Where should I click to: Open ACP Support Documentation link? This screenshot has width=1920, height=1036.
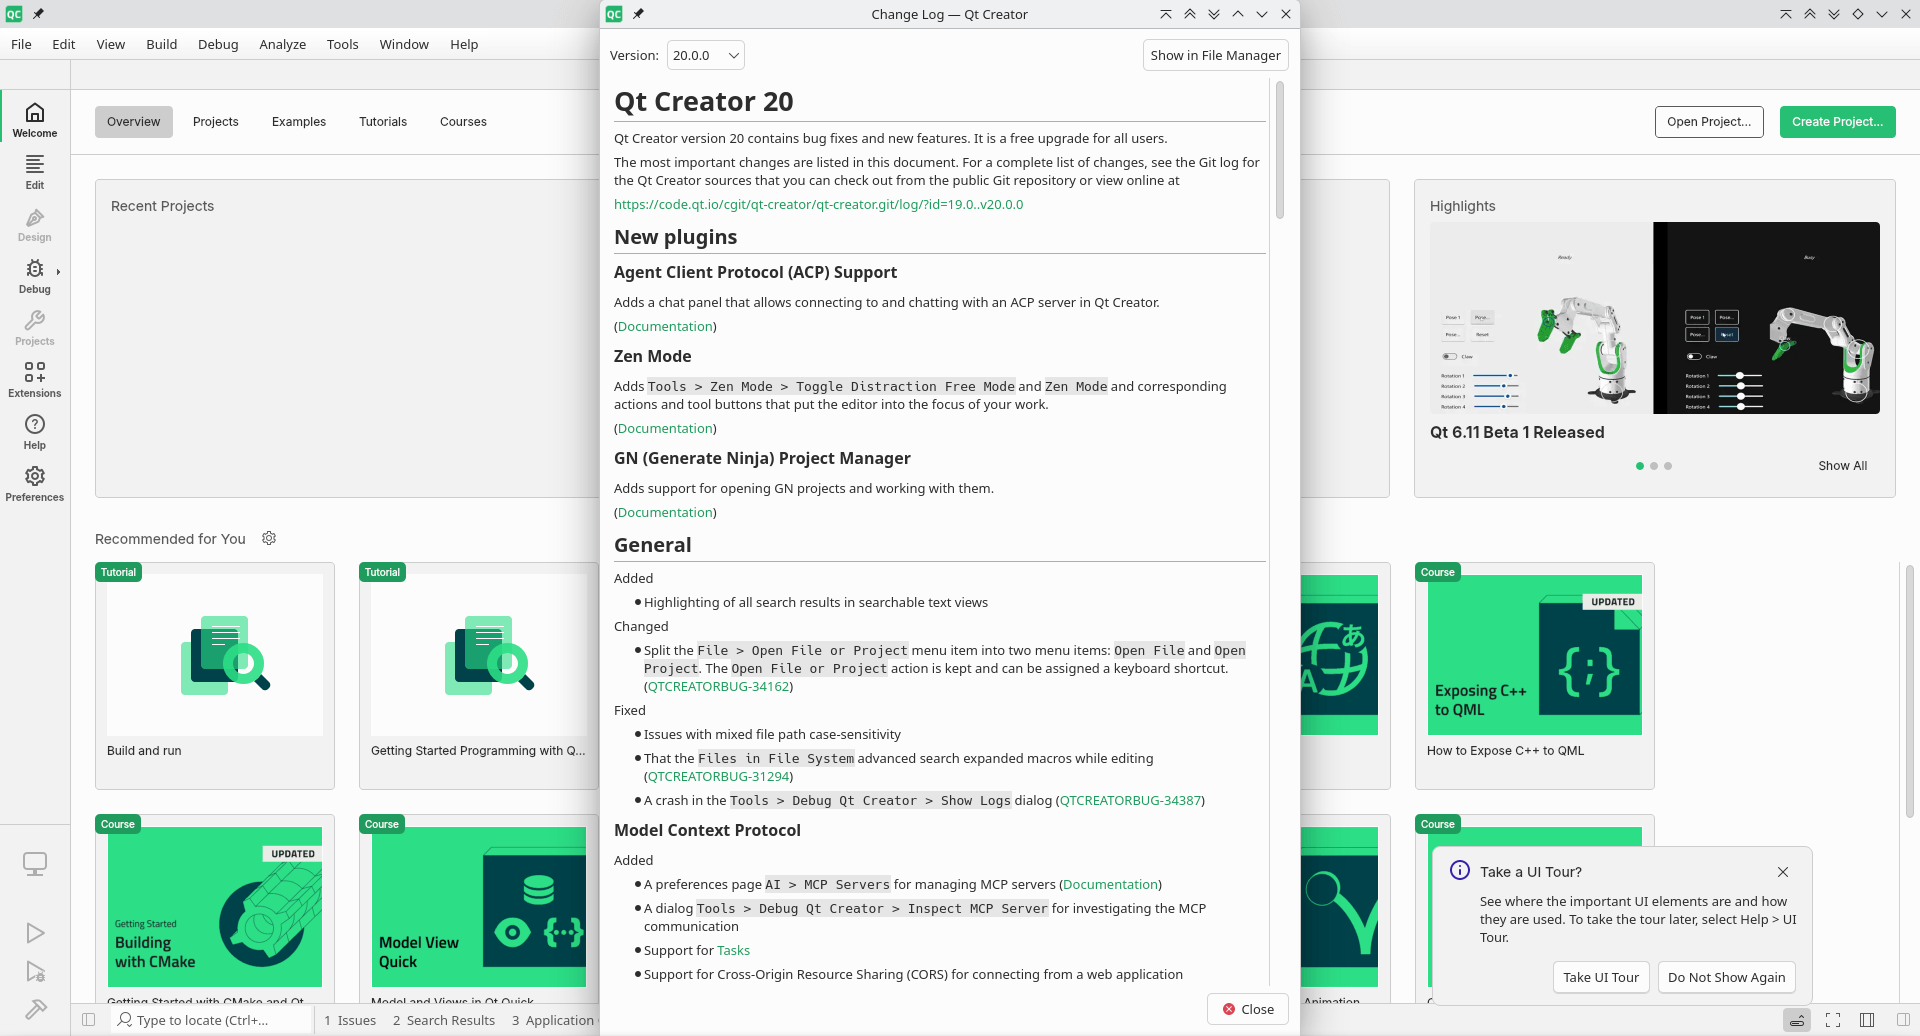[x=666, y=326]
